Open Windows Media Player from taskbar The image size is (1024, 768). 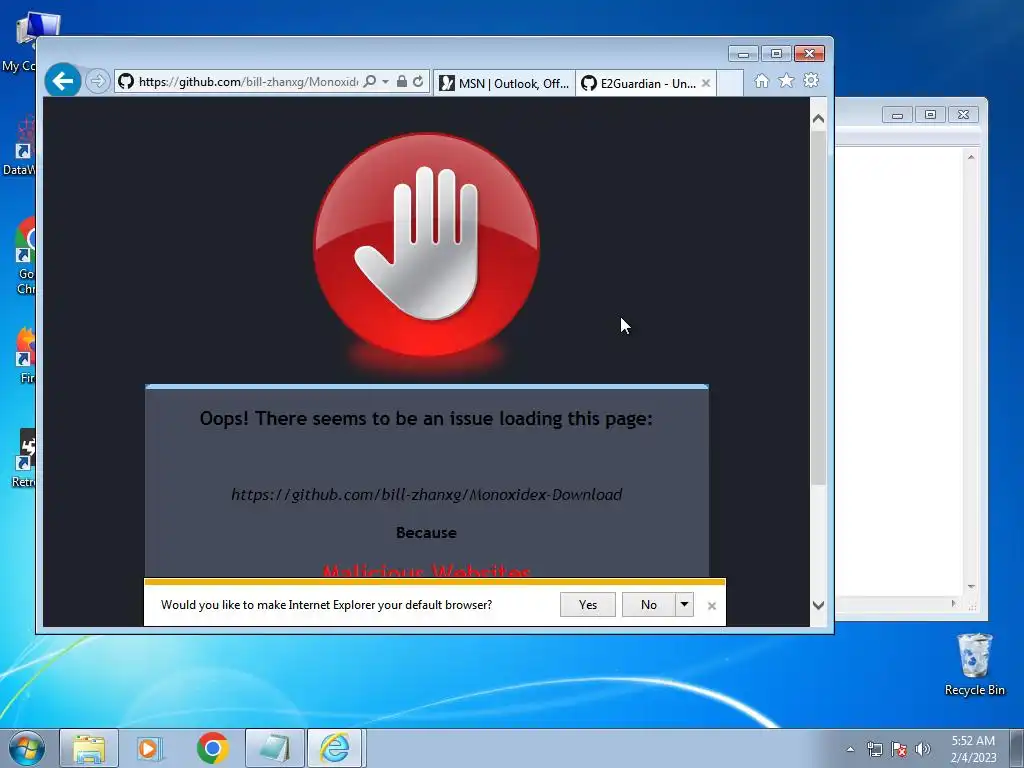coord(150,748)
